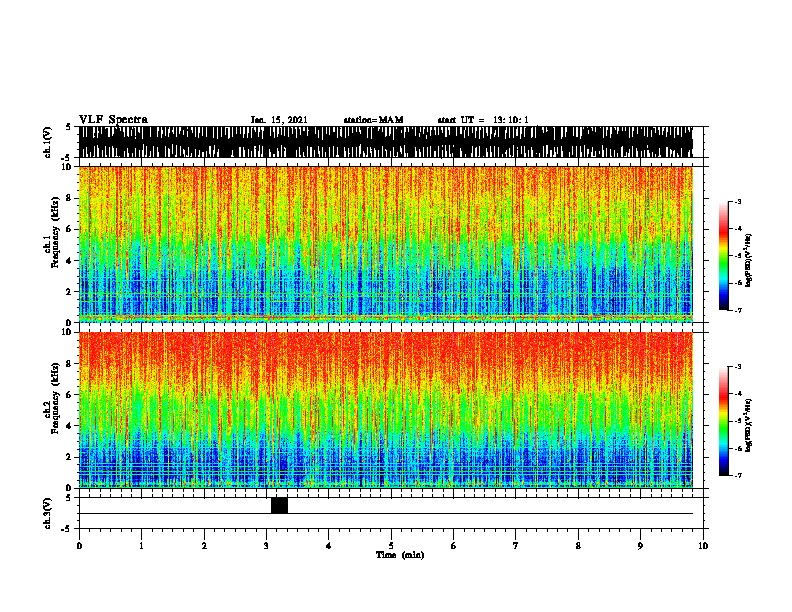
Task: Click time axis tick label "6"
Action: pyautogui.click(x=454, y=546)
